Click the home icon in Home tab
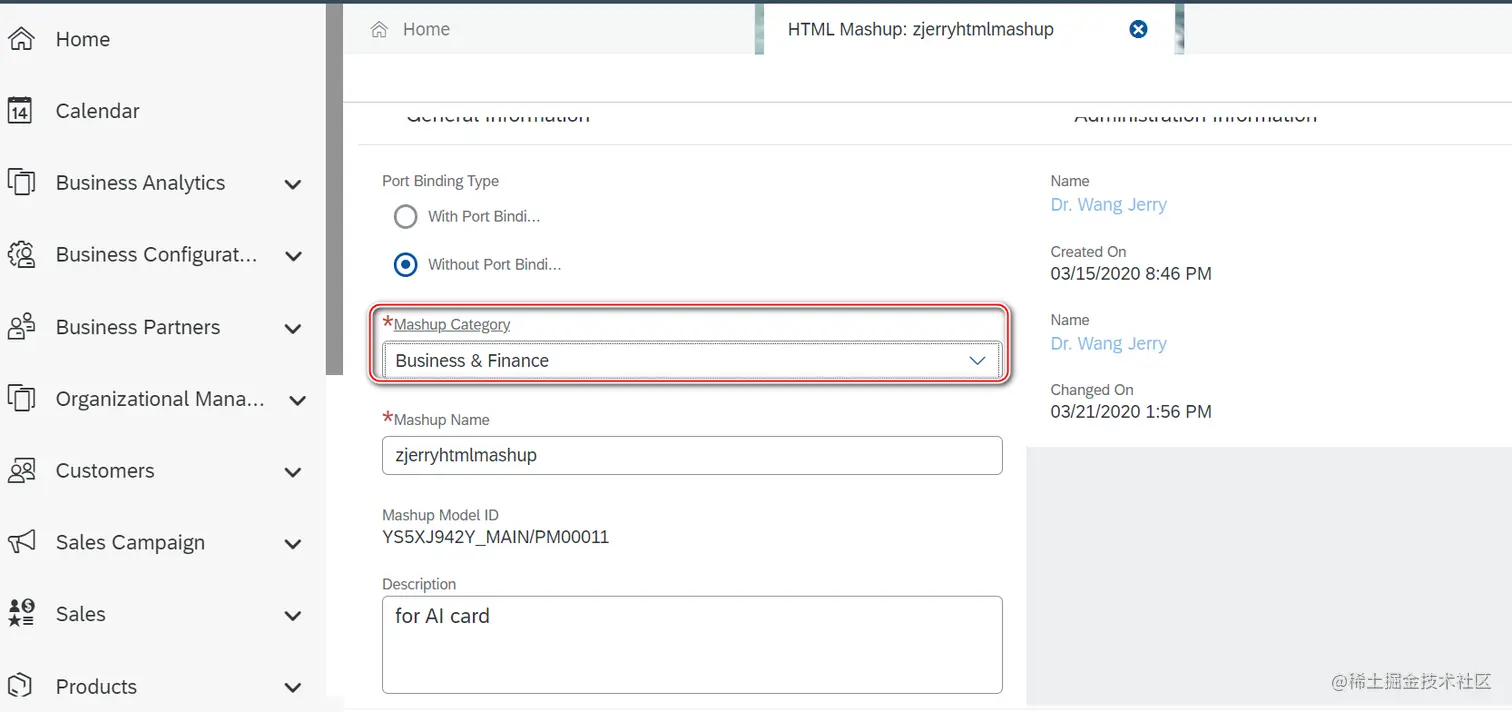The image size is (1512, 712). 379,30
